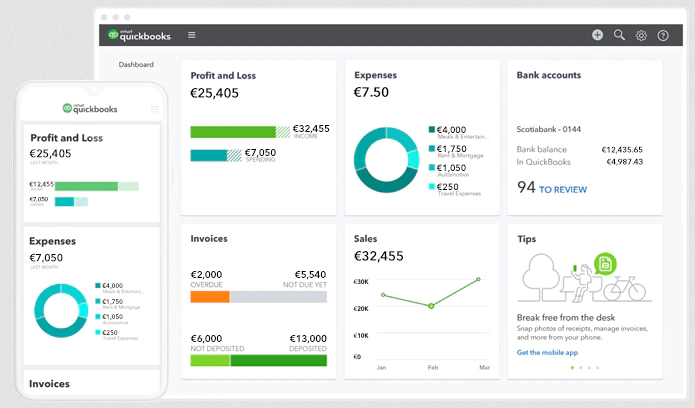Click the Expenses donut chart on desktop
The image size is (695, 408).
[x=386, y=159]
